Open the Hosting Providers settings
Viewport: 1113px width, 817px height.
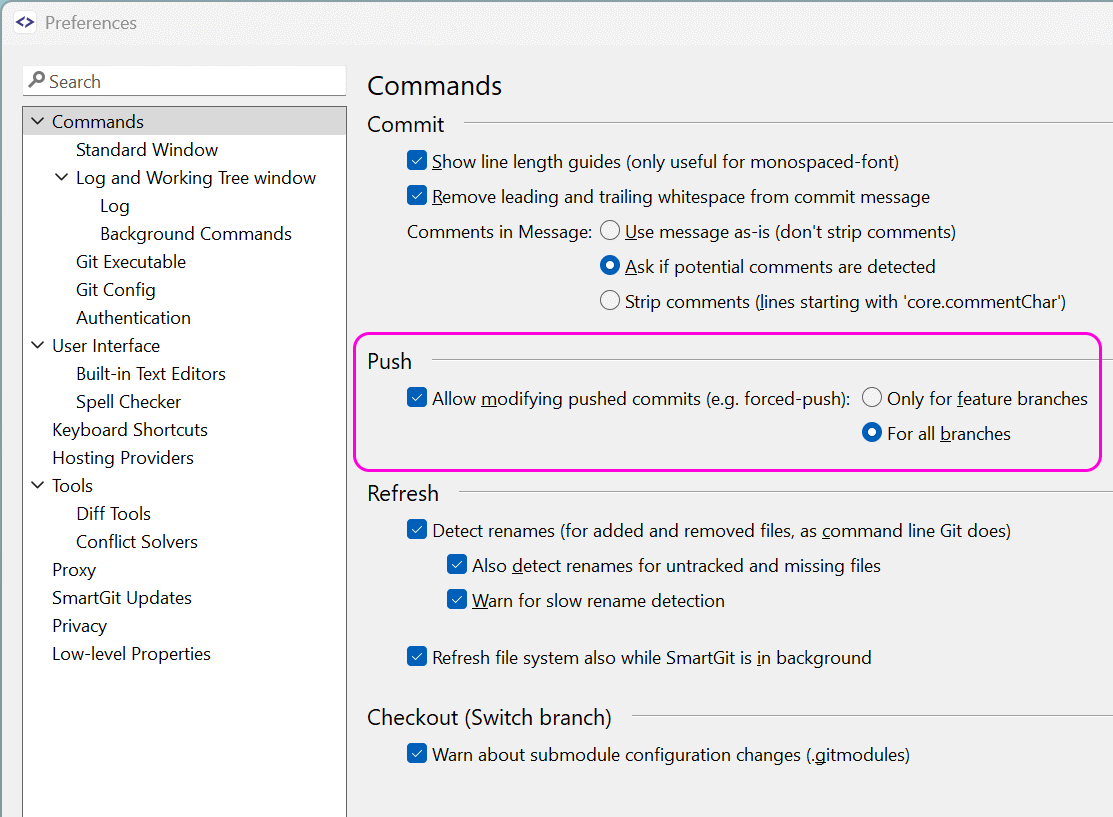click(x=122, y=457)
